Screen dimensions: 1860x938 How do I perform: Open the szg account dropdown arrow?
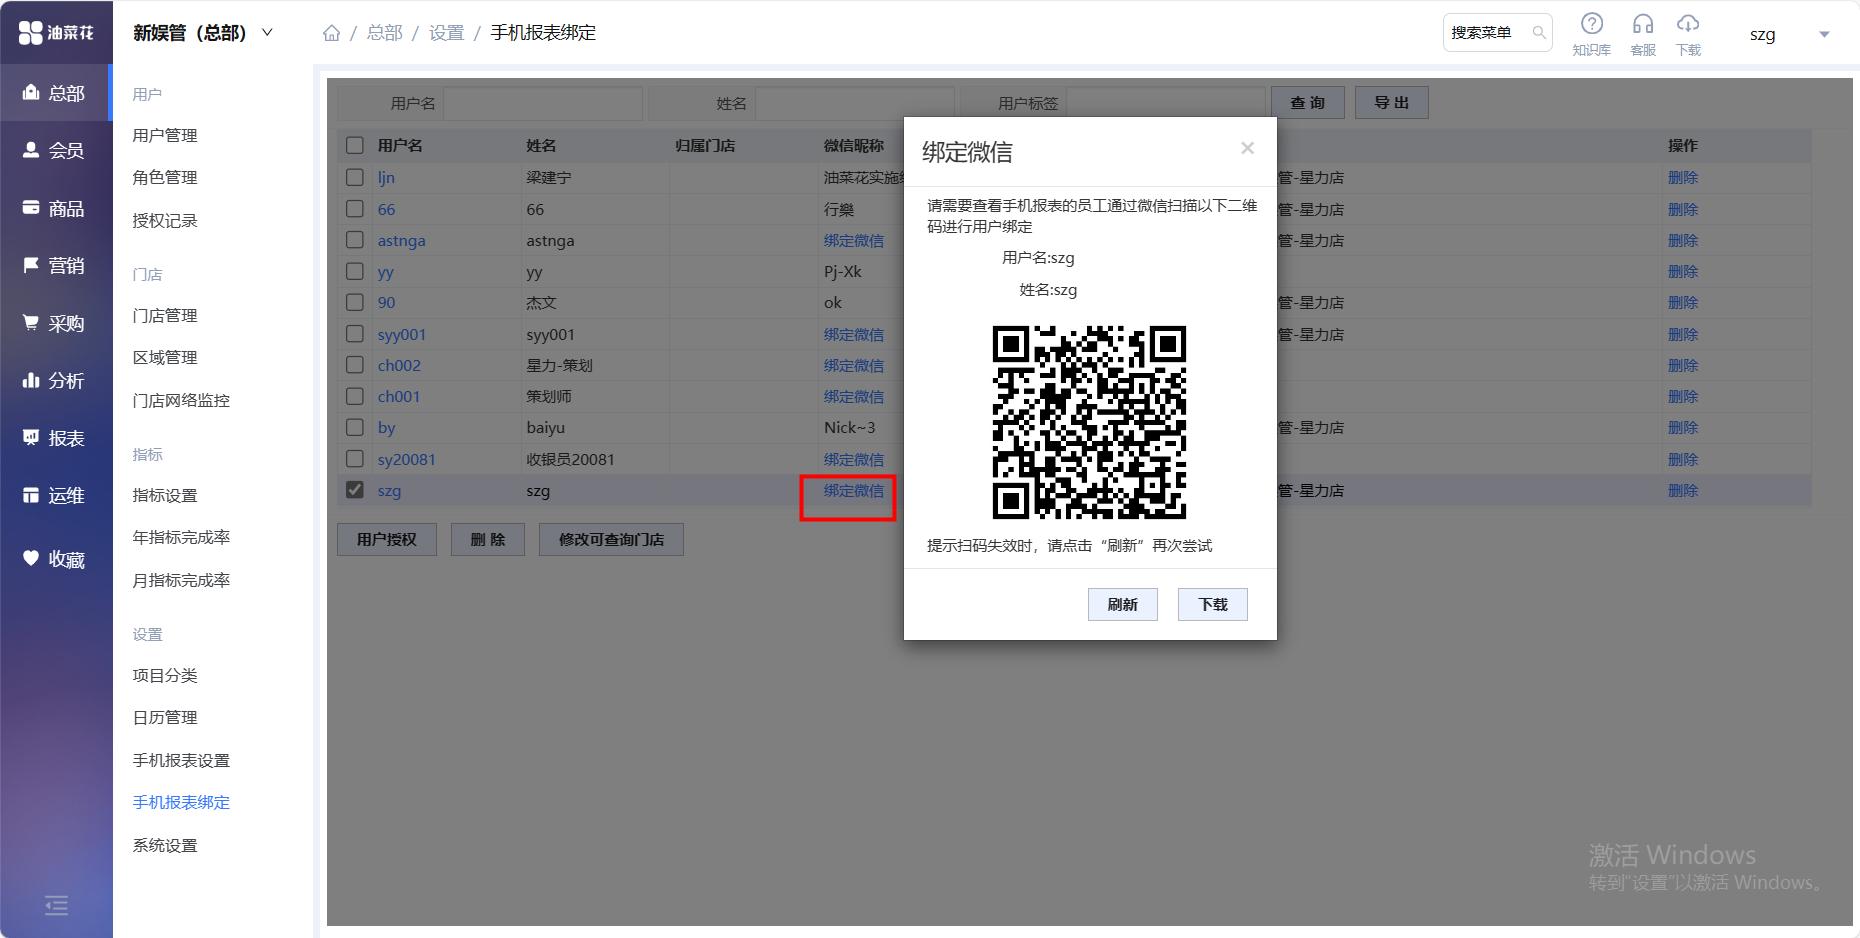pyautogui.click(x=1824, y=34)
